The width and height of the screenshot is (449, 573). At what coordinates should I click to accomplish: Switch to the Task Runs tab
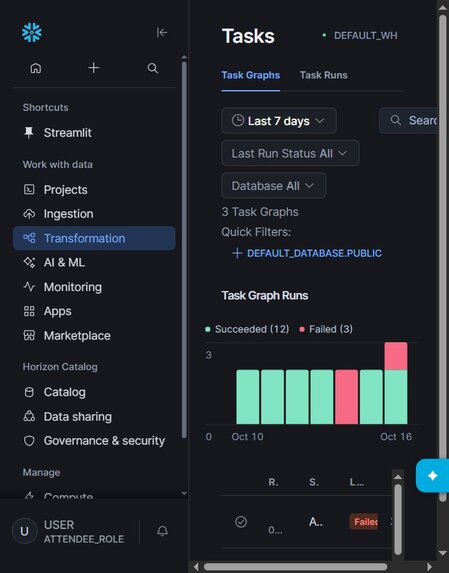click(x=324, y=75)
